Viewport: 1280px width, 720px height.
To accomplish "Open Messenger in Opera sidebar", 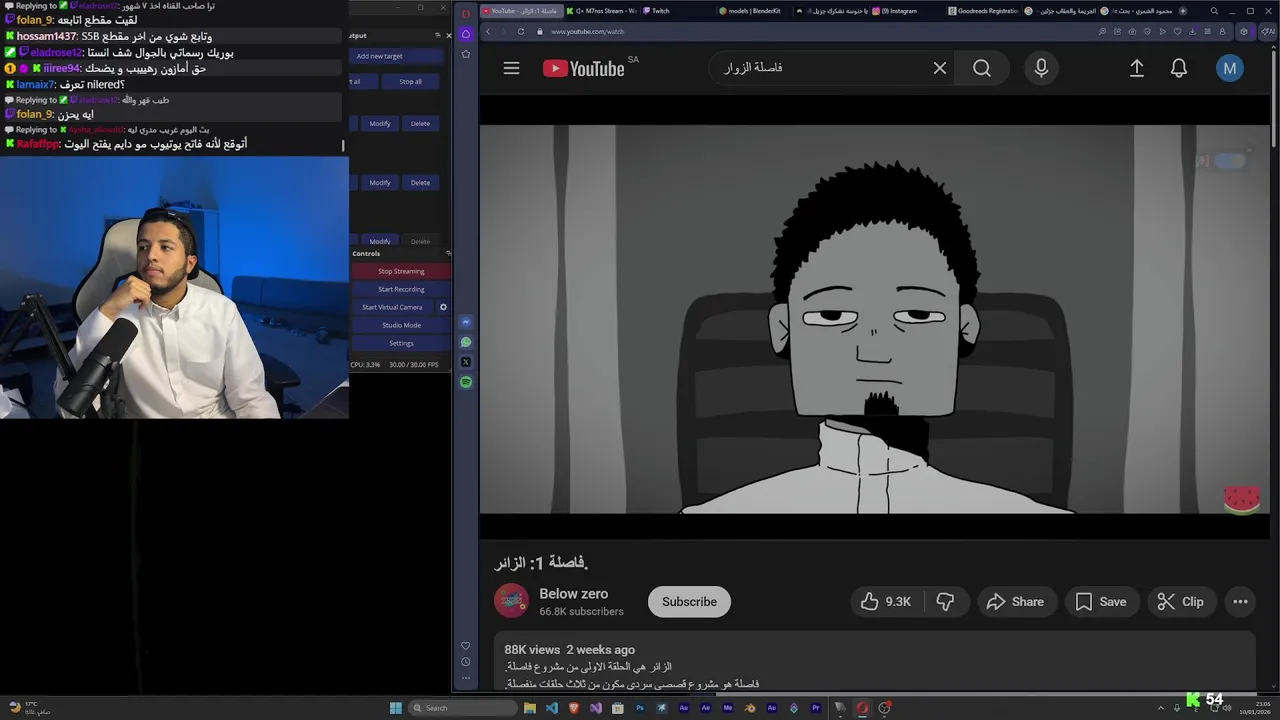I will click(466, 322).
